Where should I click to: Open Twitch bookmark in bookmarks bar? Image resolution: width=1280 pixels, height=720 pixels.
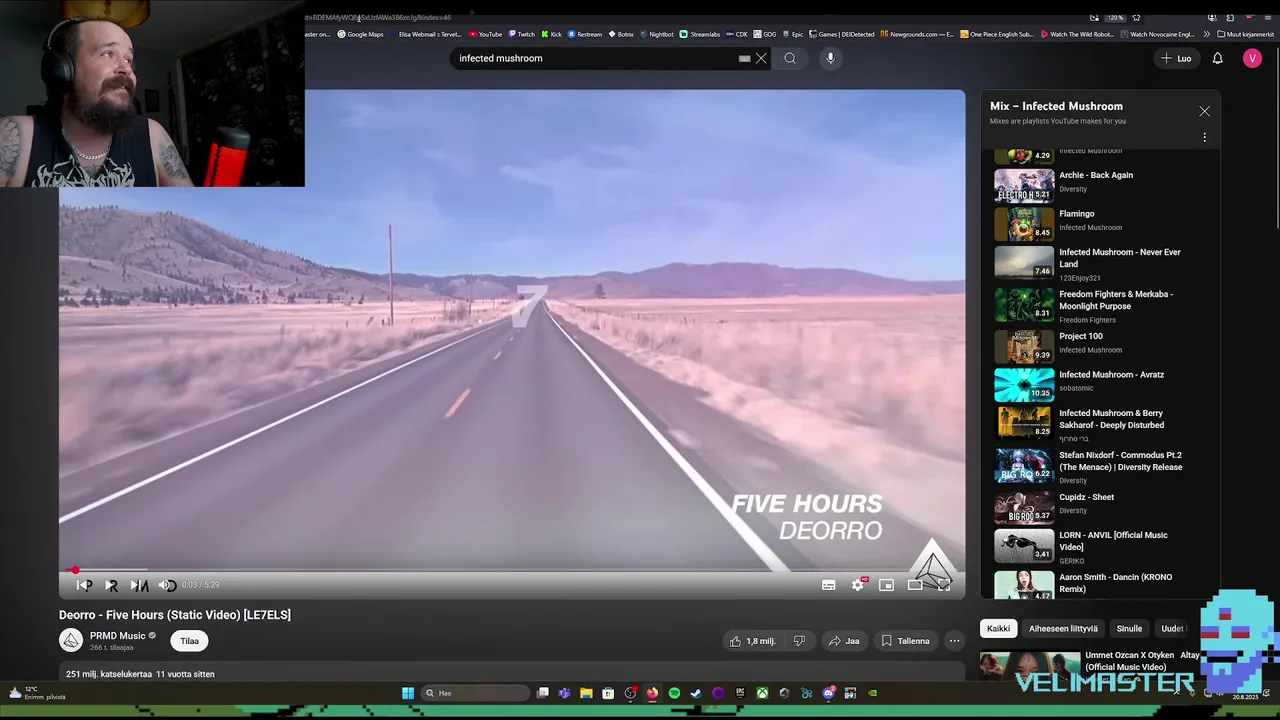(x=521, y=34)
